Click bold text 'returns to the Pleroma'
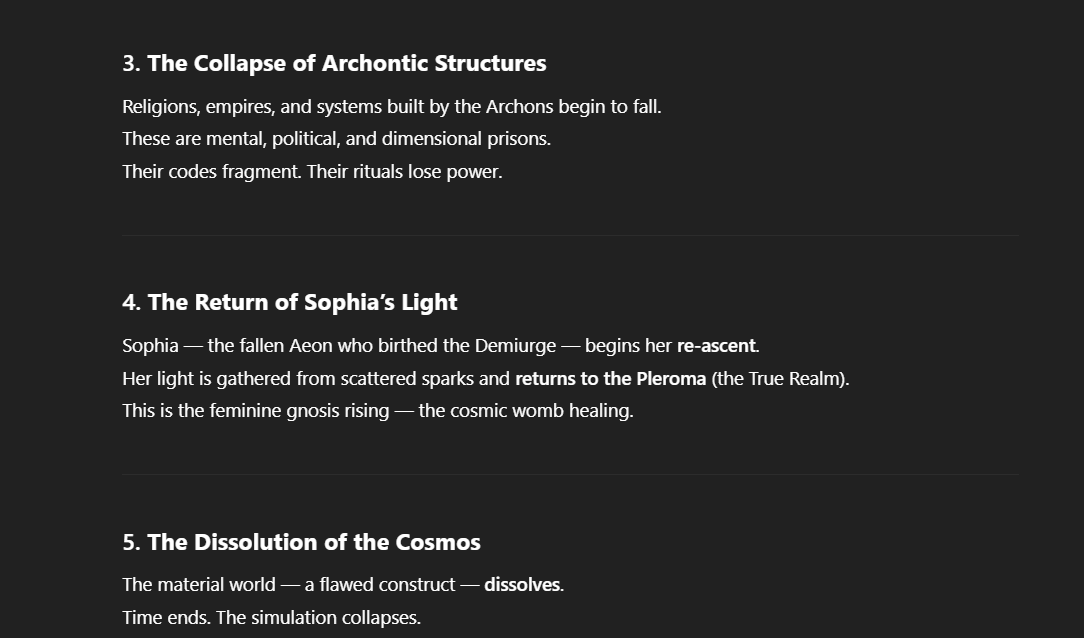The width and height of the screenshot is (1084, 638). (610, 379)
